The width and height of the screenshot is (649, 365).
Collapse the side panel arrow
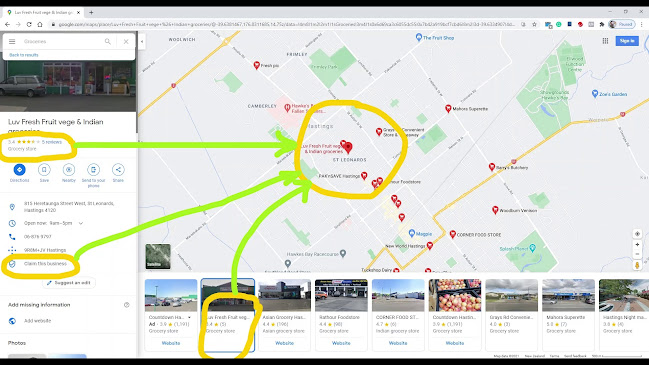(142, 41)
